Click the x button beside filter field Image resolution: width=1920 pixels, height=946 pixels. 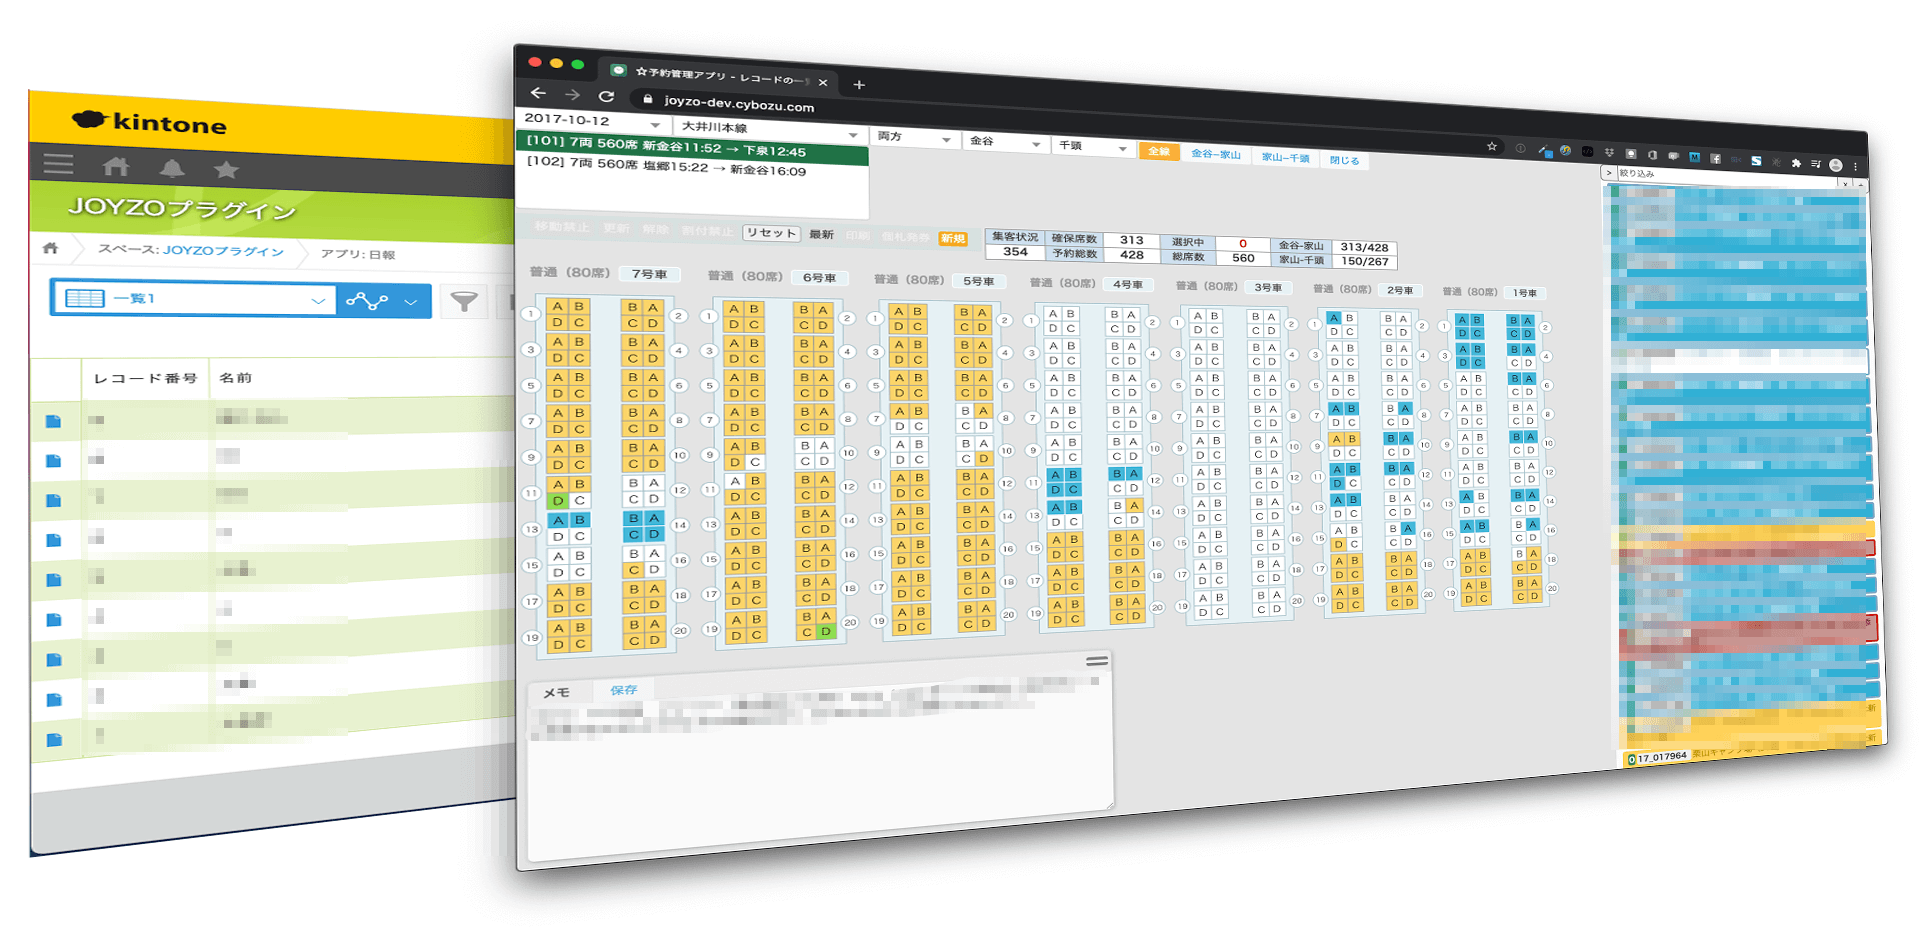[x=1846, y=183]
